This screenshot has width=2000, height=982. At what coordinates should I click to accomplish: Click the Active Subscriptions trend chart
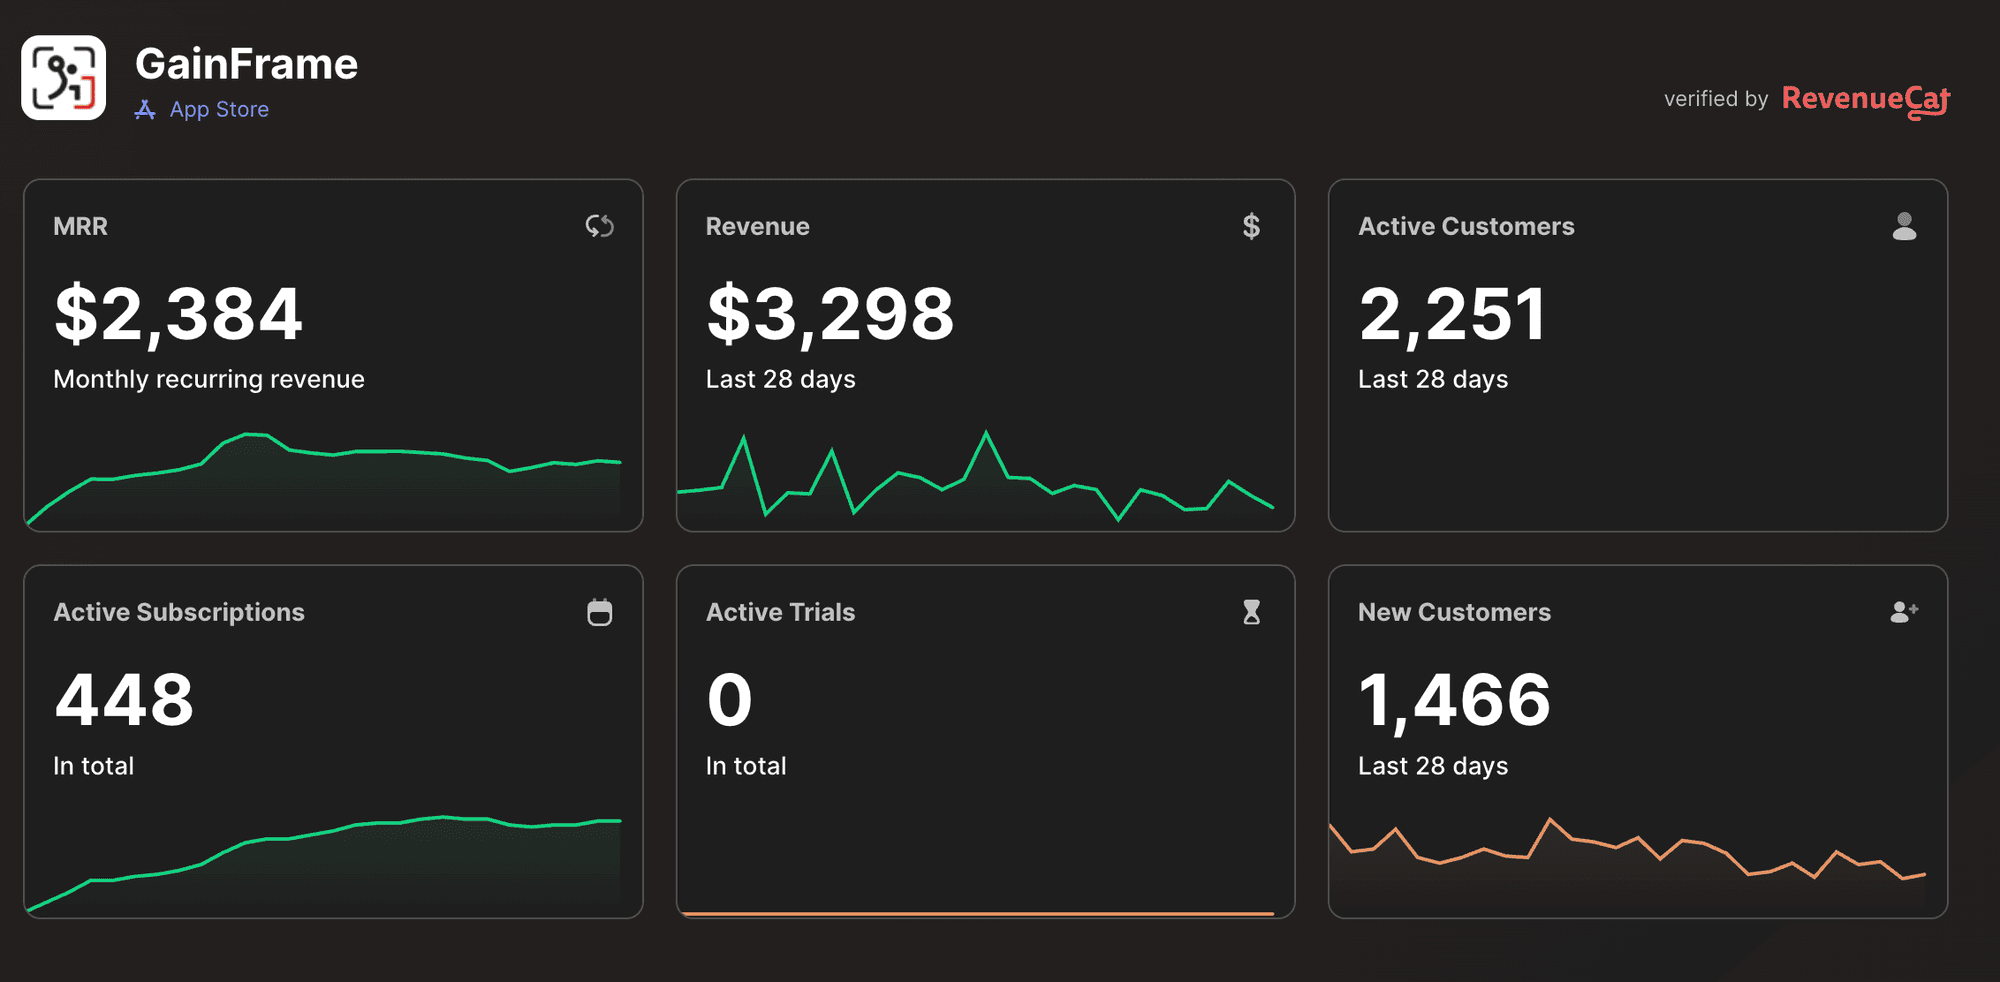coord(324,864)
